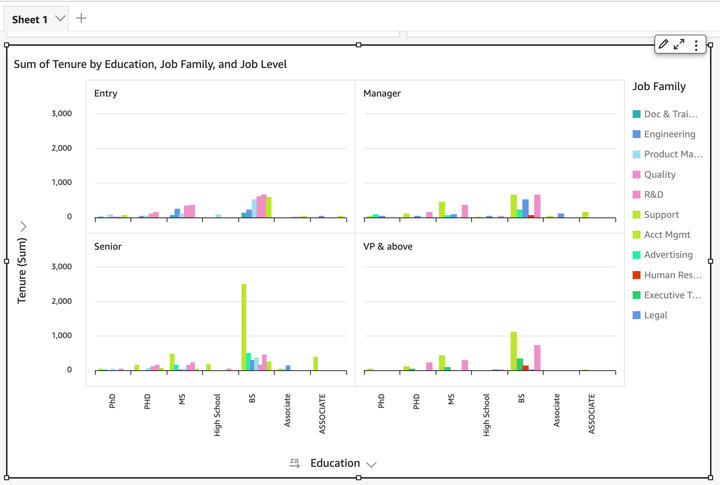Viewport: 720px width, 485px height.
Task: Expand the Tenure (Sum) axis chevron
Action: (23, 227)
